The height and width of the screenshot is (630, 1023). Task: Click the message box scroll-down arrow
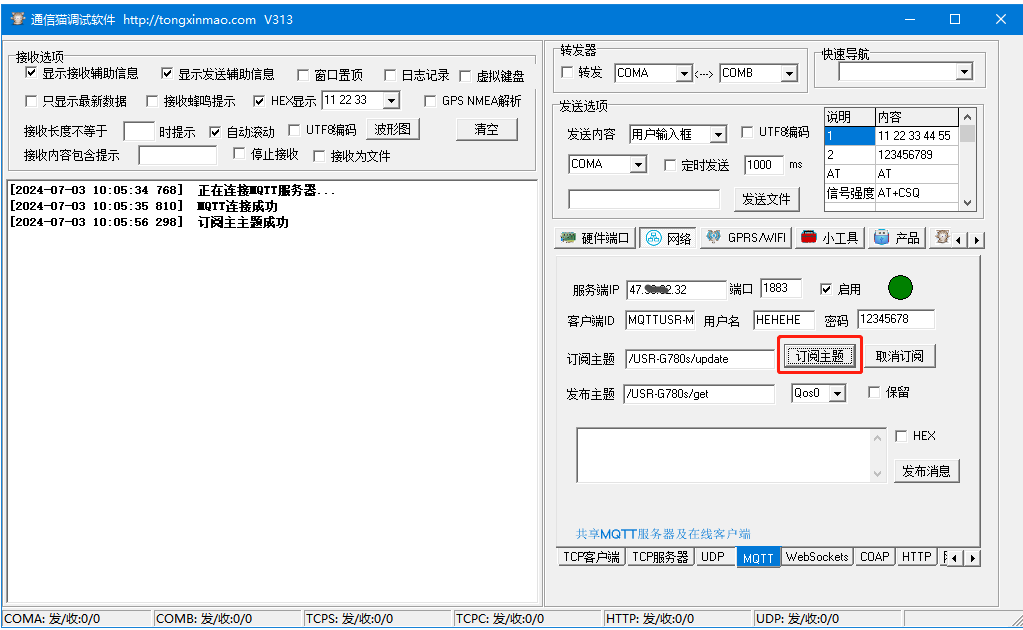click(x=878, y=473)
